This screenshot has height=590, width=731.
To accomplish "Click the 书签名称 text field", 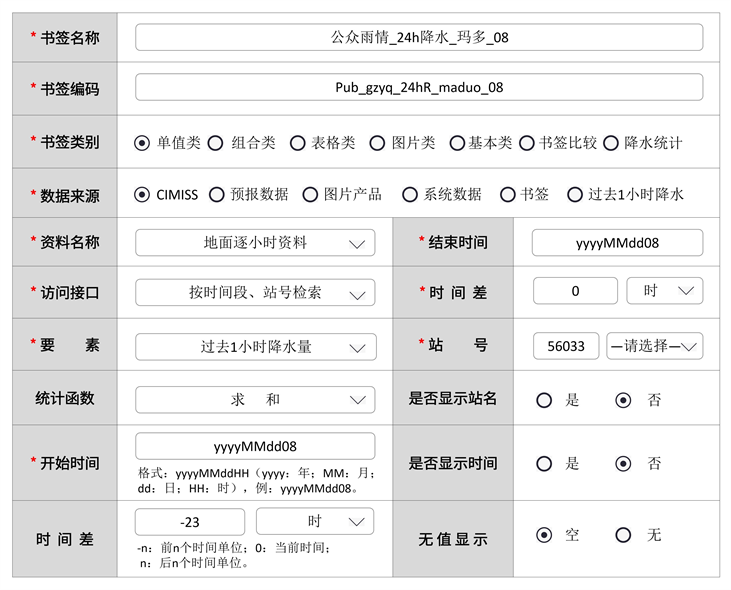I will (x=419, y=37).
